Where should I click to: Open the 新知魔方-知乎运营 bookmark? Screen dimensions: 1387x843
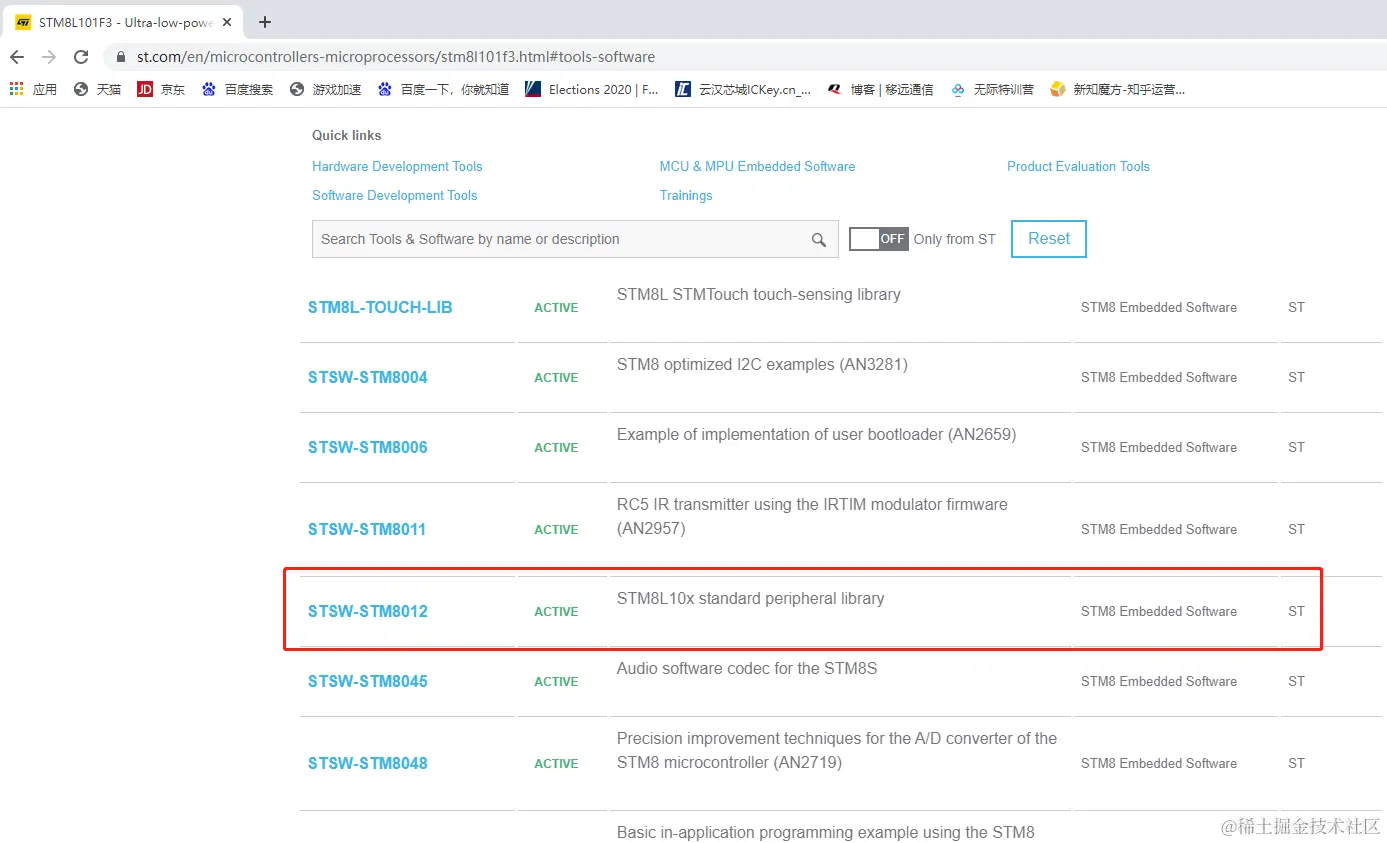click(1117, 89)
